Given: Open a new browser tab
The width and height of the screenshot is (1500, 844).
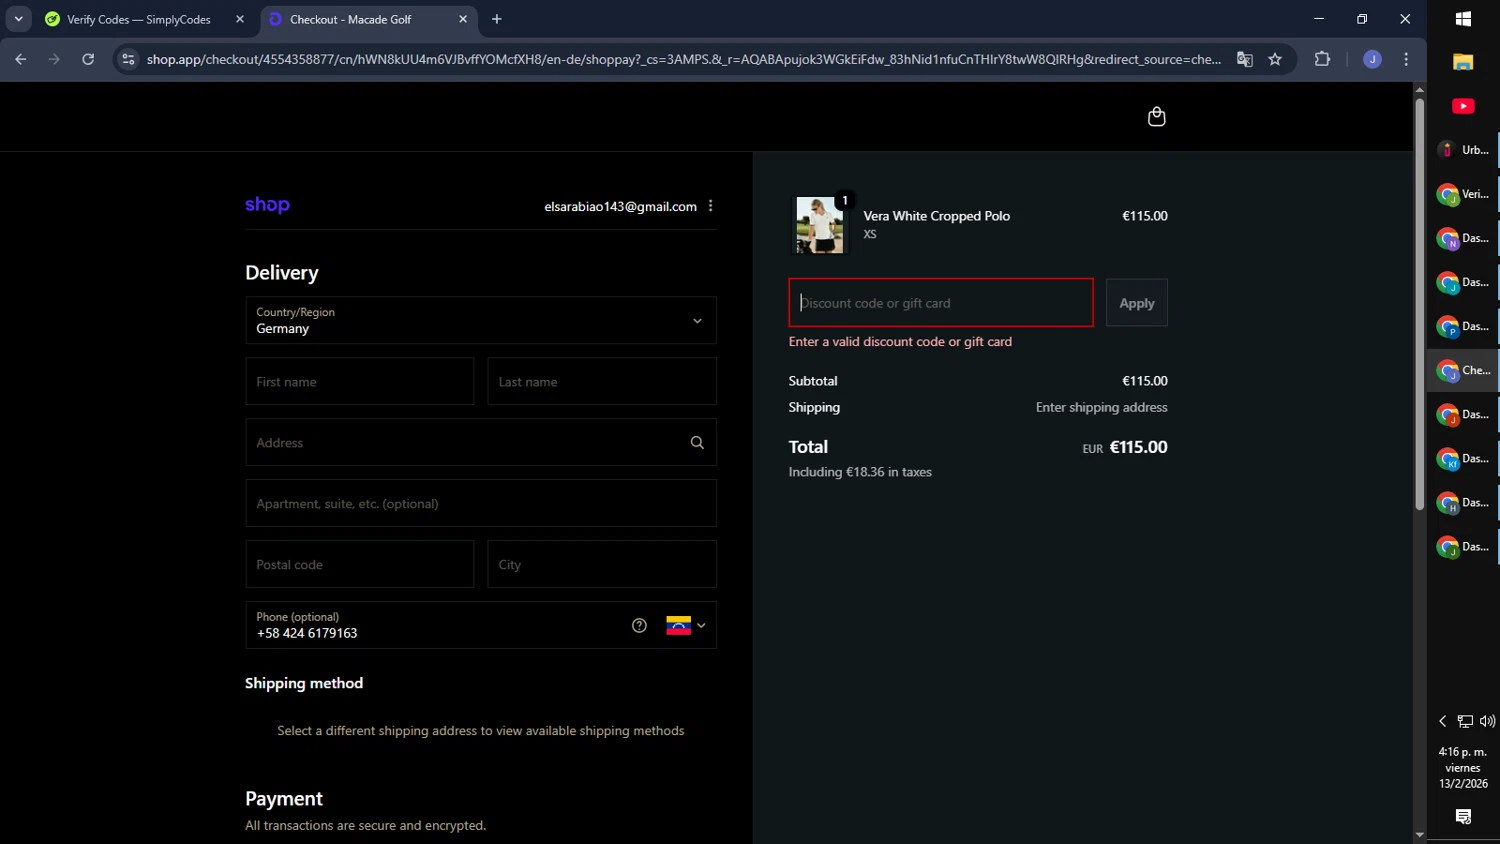Looking at the screenshot, I should (x=497, y=19).
